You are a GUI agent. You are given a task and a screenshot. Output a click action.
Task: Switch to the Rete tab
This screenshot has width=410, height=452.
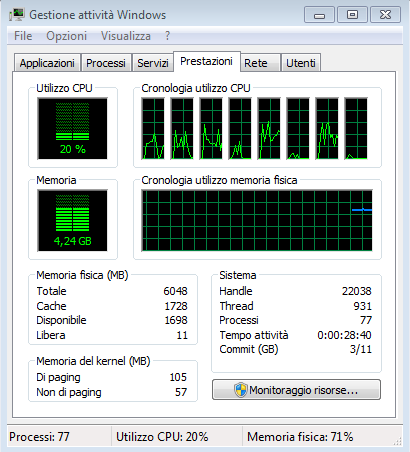pyautogui.click(x=260, y=63)
